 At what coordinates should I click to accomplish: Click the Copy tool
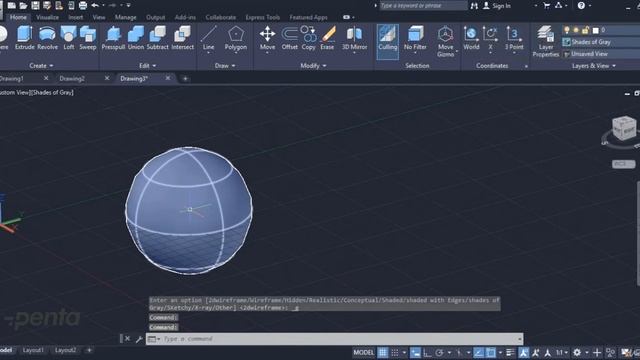(x=309, y=38)
